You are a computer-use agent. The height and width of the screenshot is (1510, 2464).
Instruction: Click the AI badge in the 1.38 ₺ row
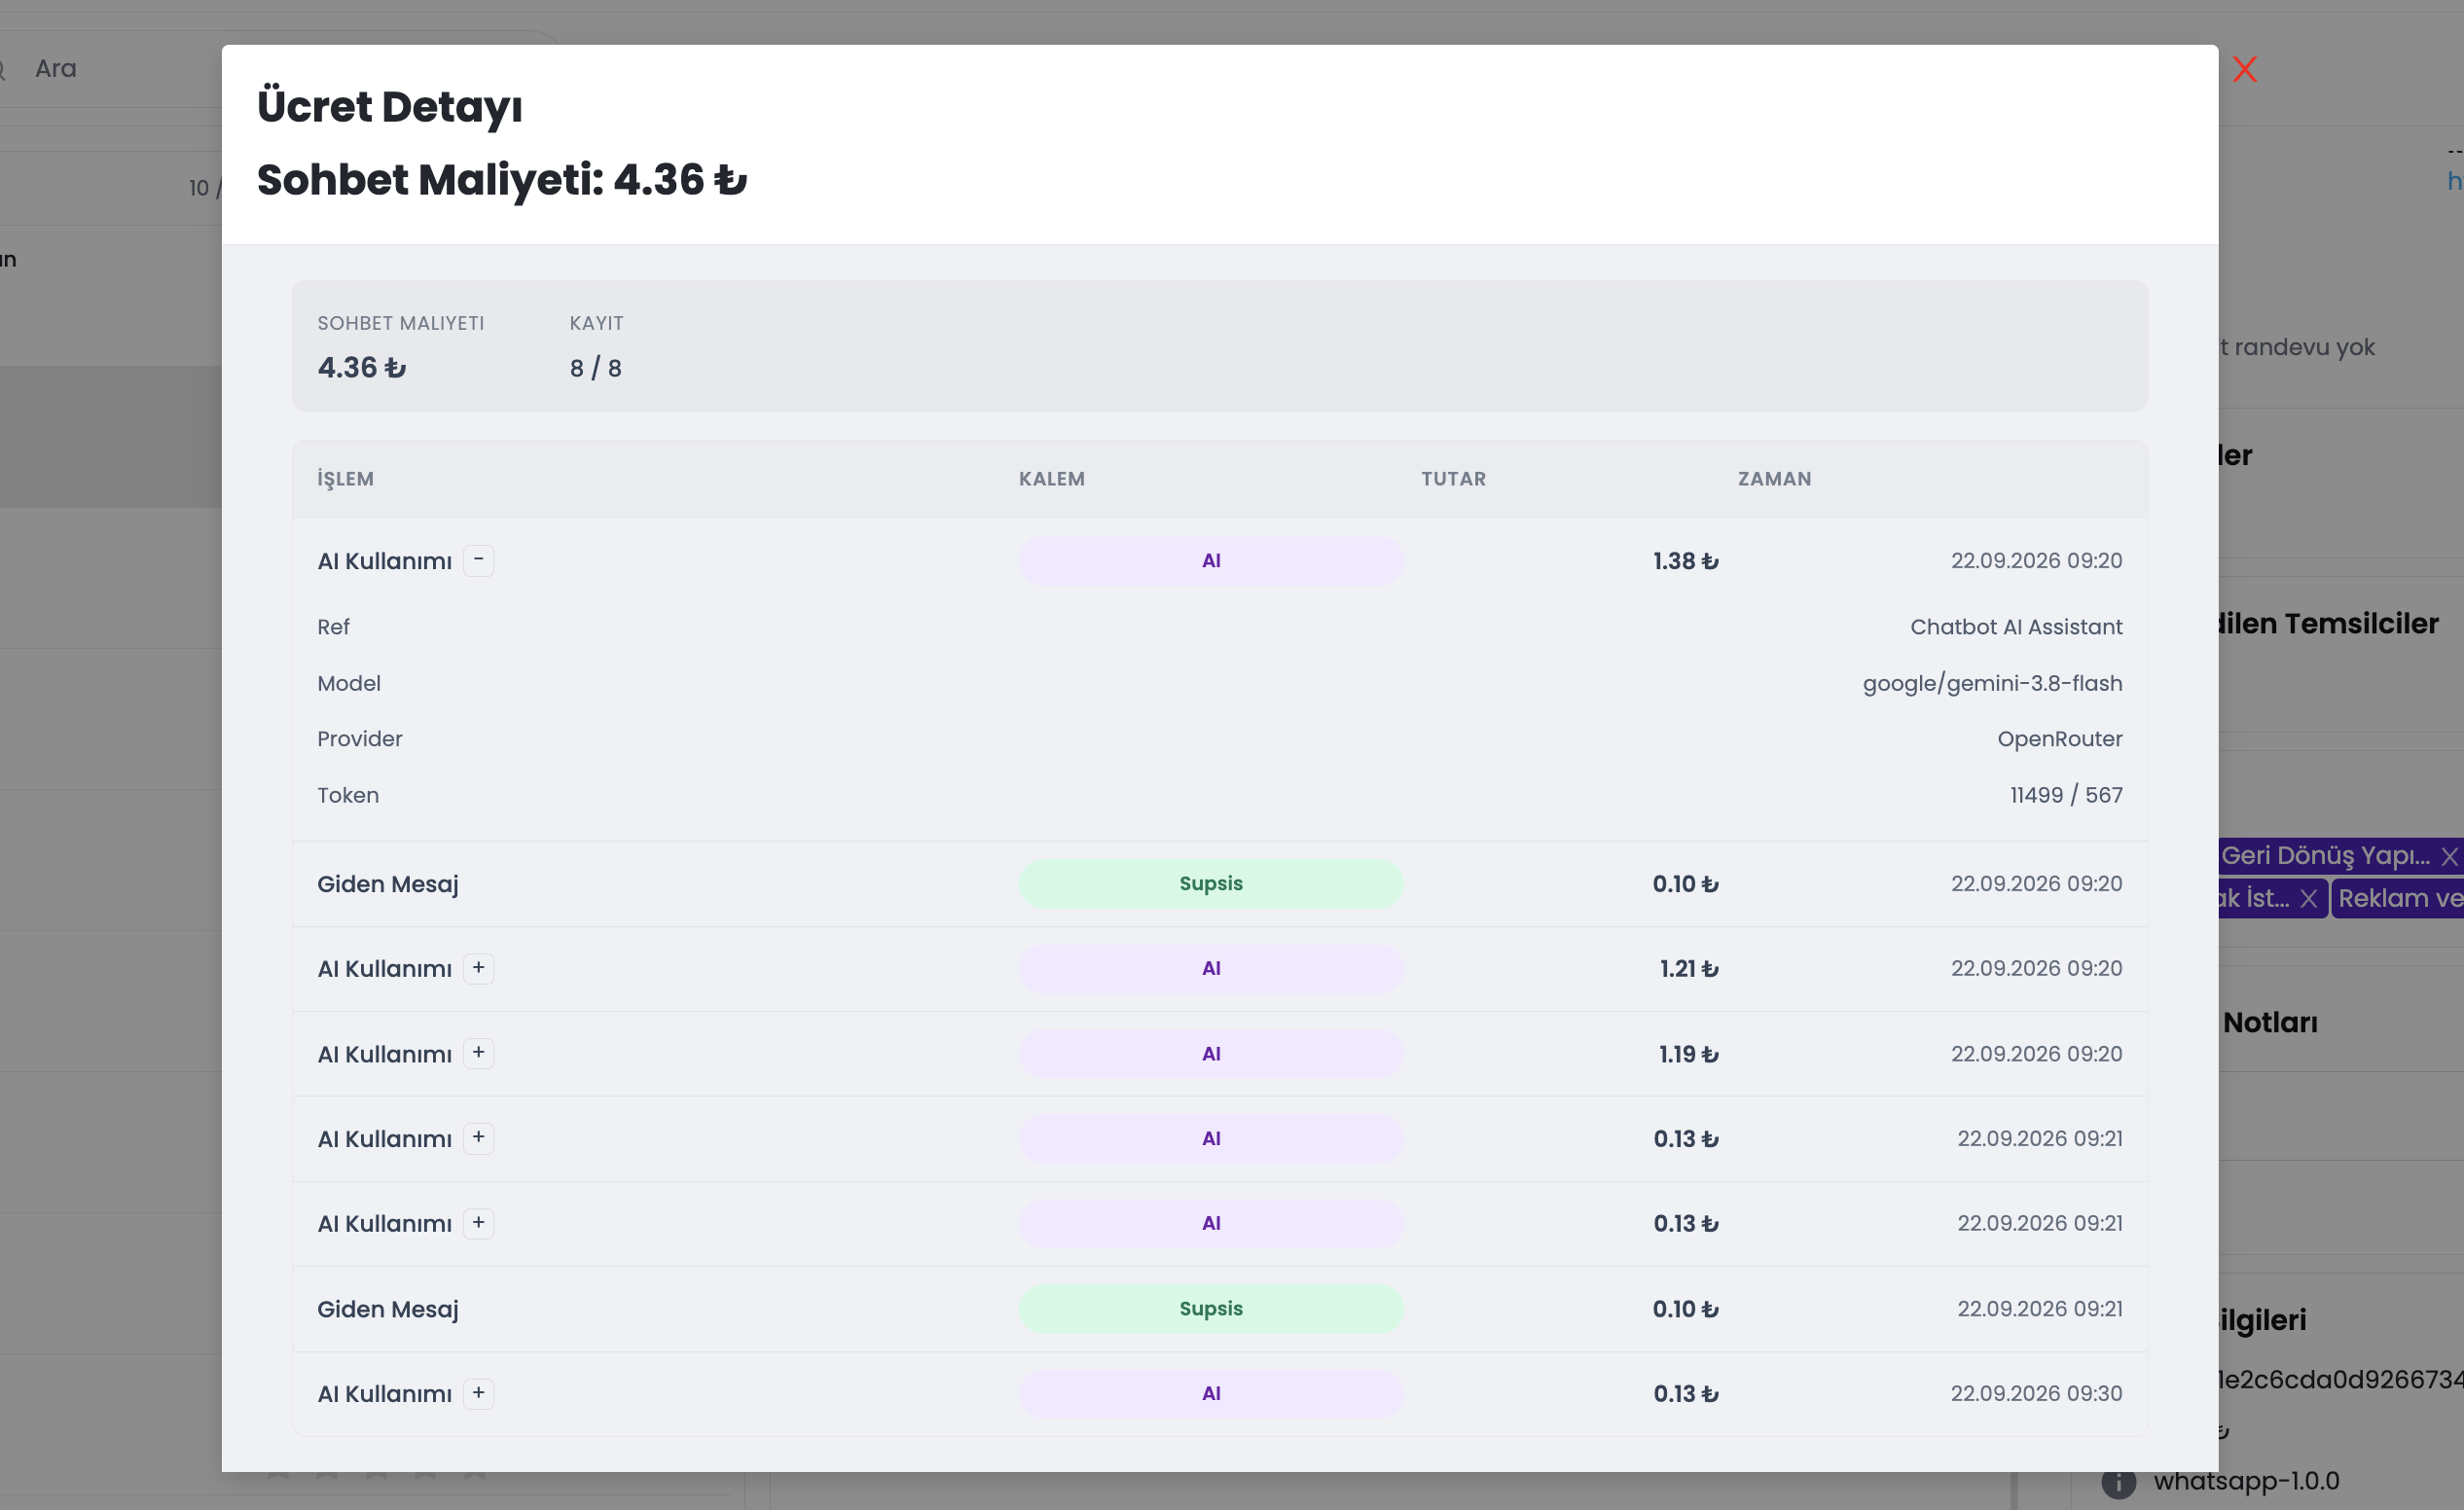pos(1211,561)
